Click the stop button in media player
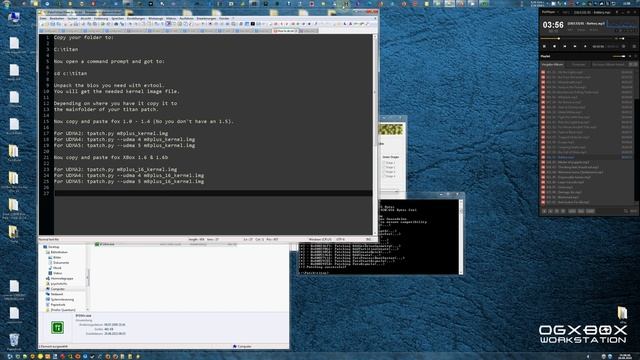Image resolution: width=640 pixels, height=360 pixels. [x=555, y=47]
